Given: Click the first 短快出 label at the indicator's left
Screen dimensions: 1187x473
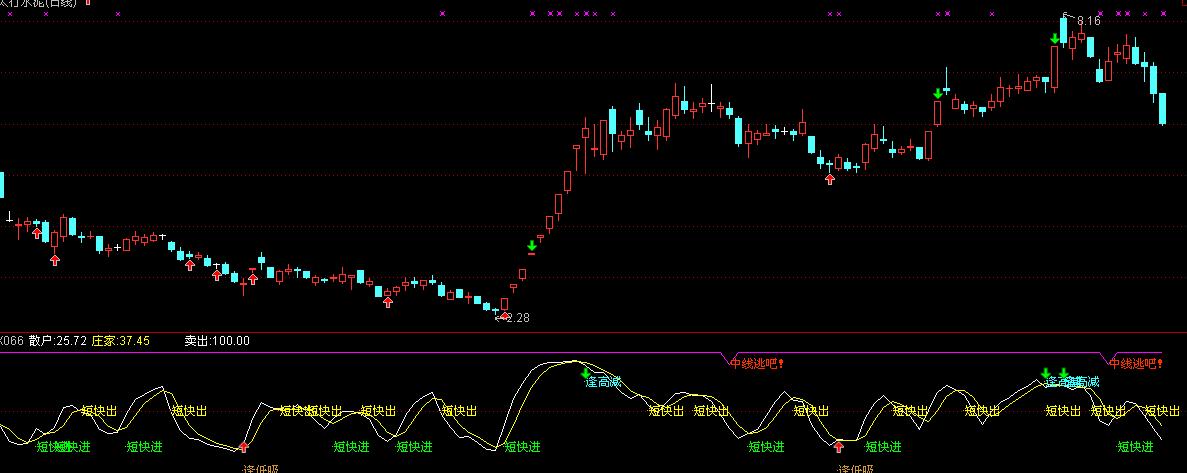Looking at the screenshot, I should coord(99,411).
